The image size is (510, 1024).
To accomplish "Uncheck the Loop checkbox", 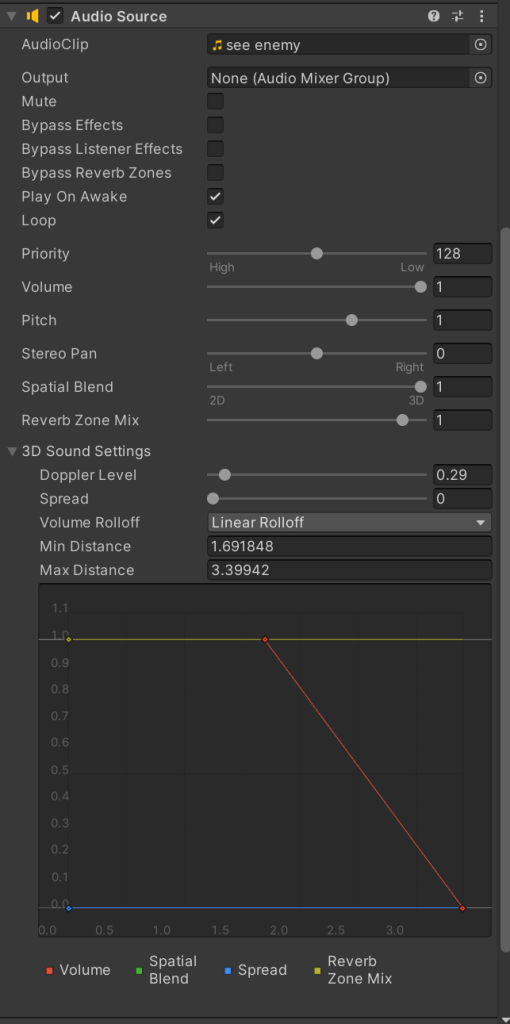I will [x=215, y=220].
